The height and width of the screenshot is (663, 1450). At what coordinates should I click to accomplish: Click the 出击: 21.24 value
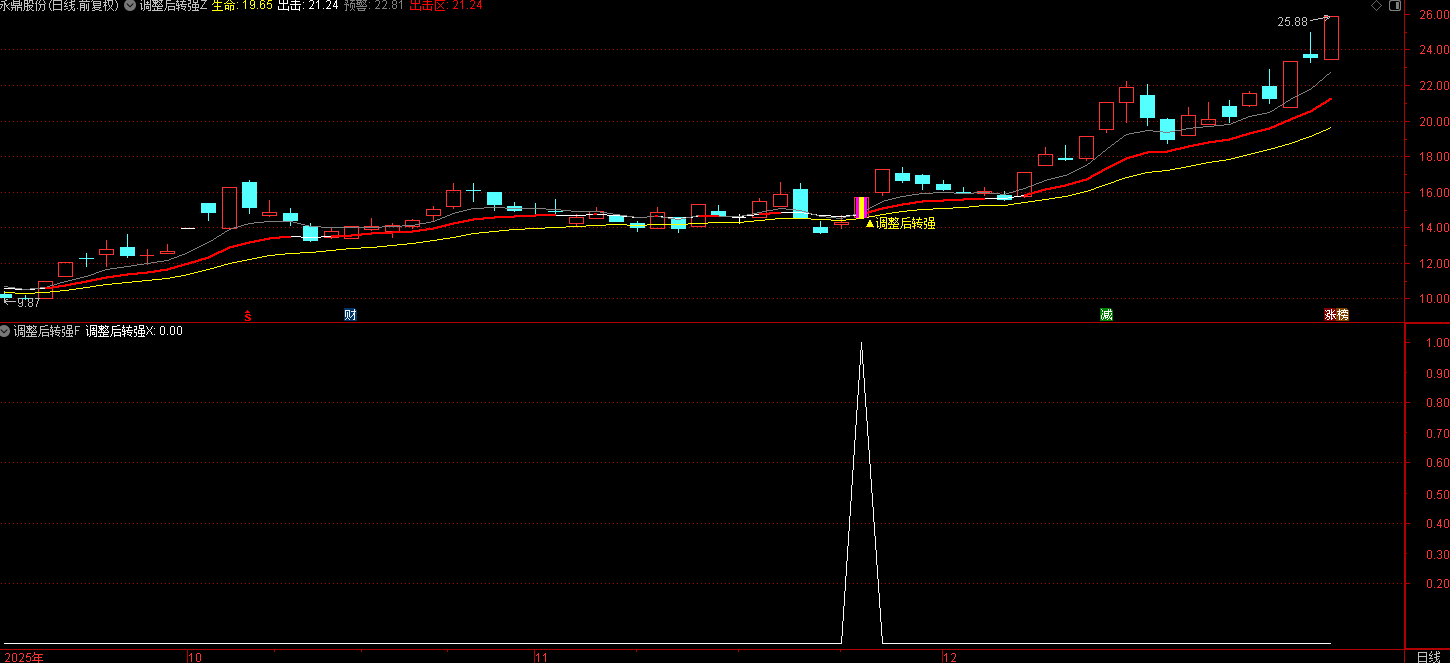click(x=308, y=6)
